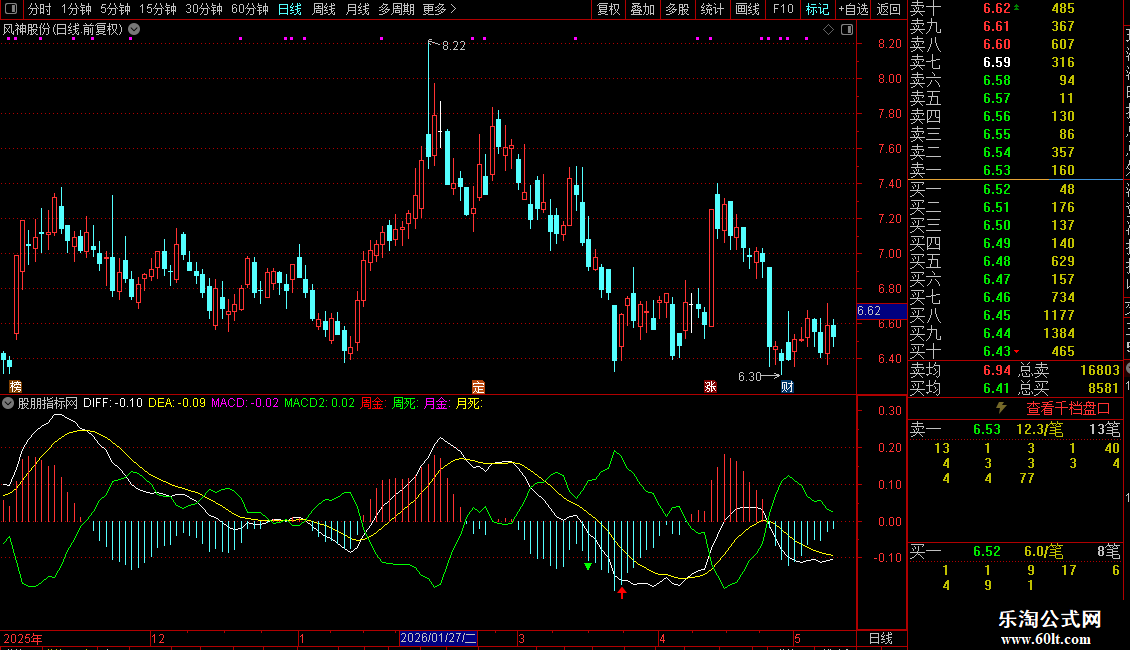Click the DIFF: -0.10 indicator value
The width and height of the screenshot is (1130, 650).
(x=113, y=403)
